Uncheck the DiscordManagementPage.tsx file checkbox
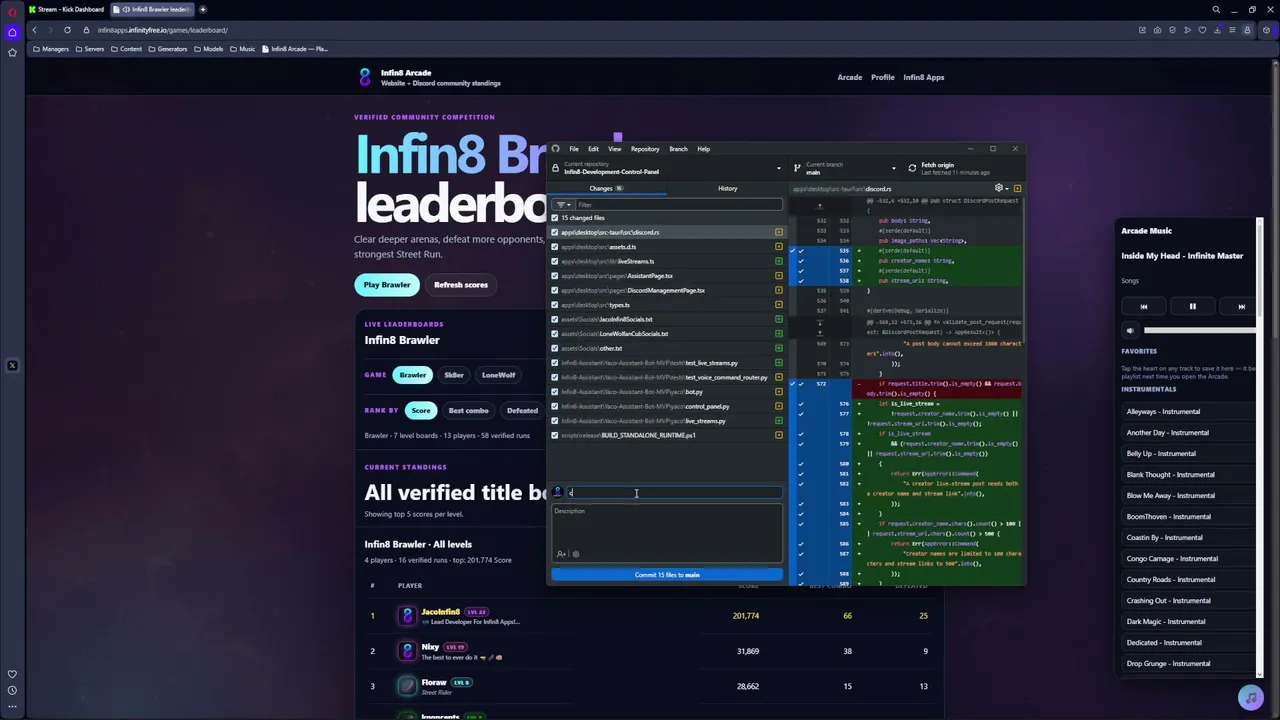The height and width of the screenshot is (720, 1280). pos(555,290)
